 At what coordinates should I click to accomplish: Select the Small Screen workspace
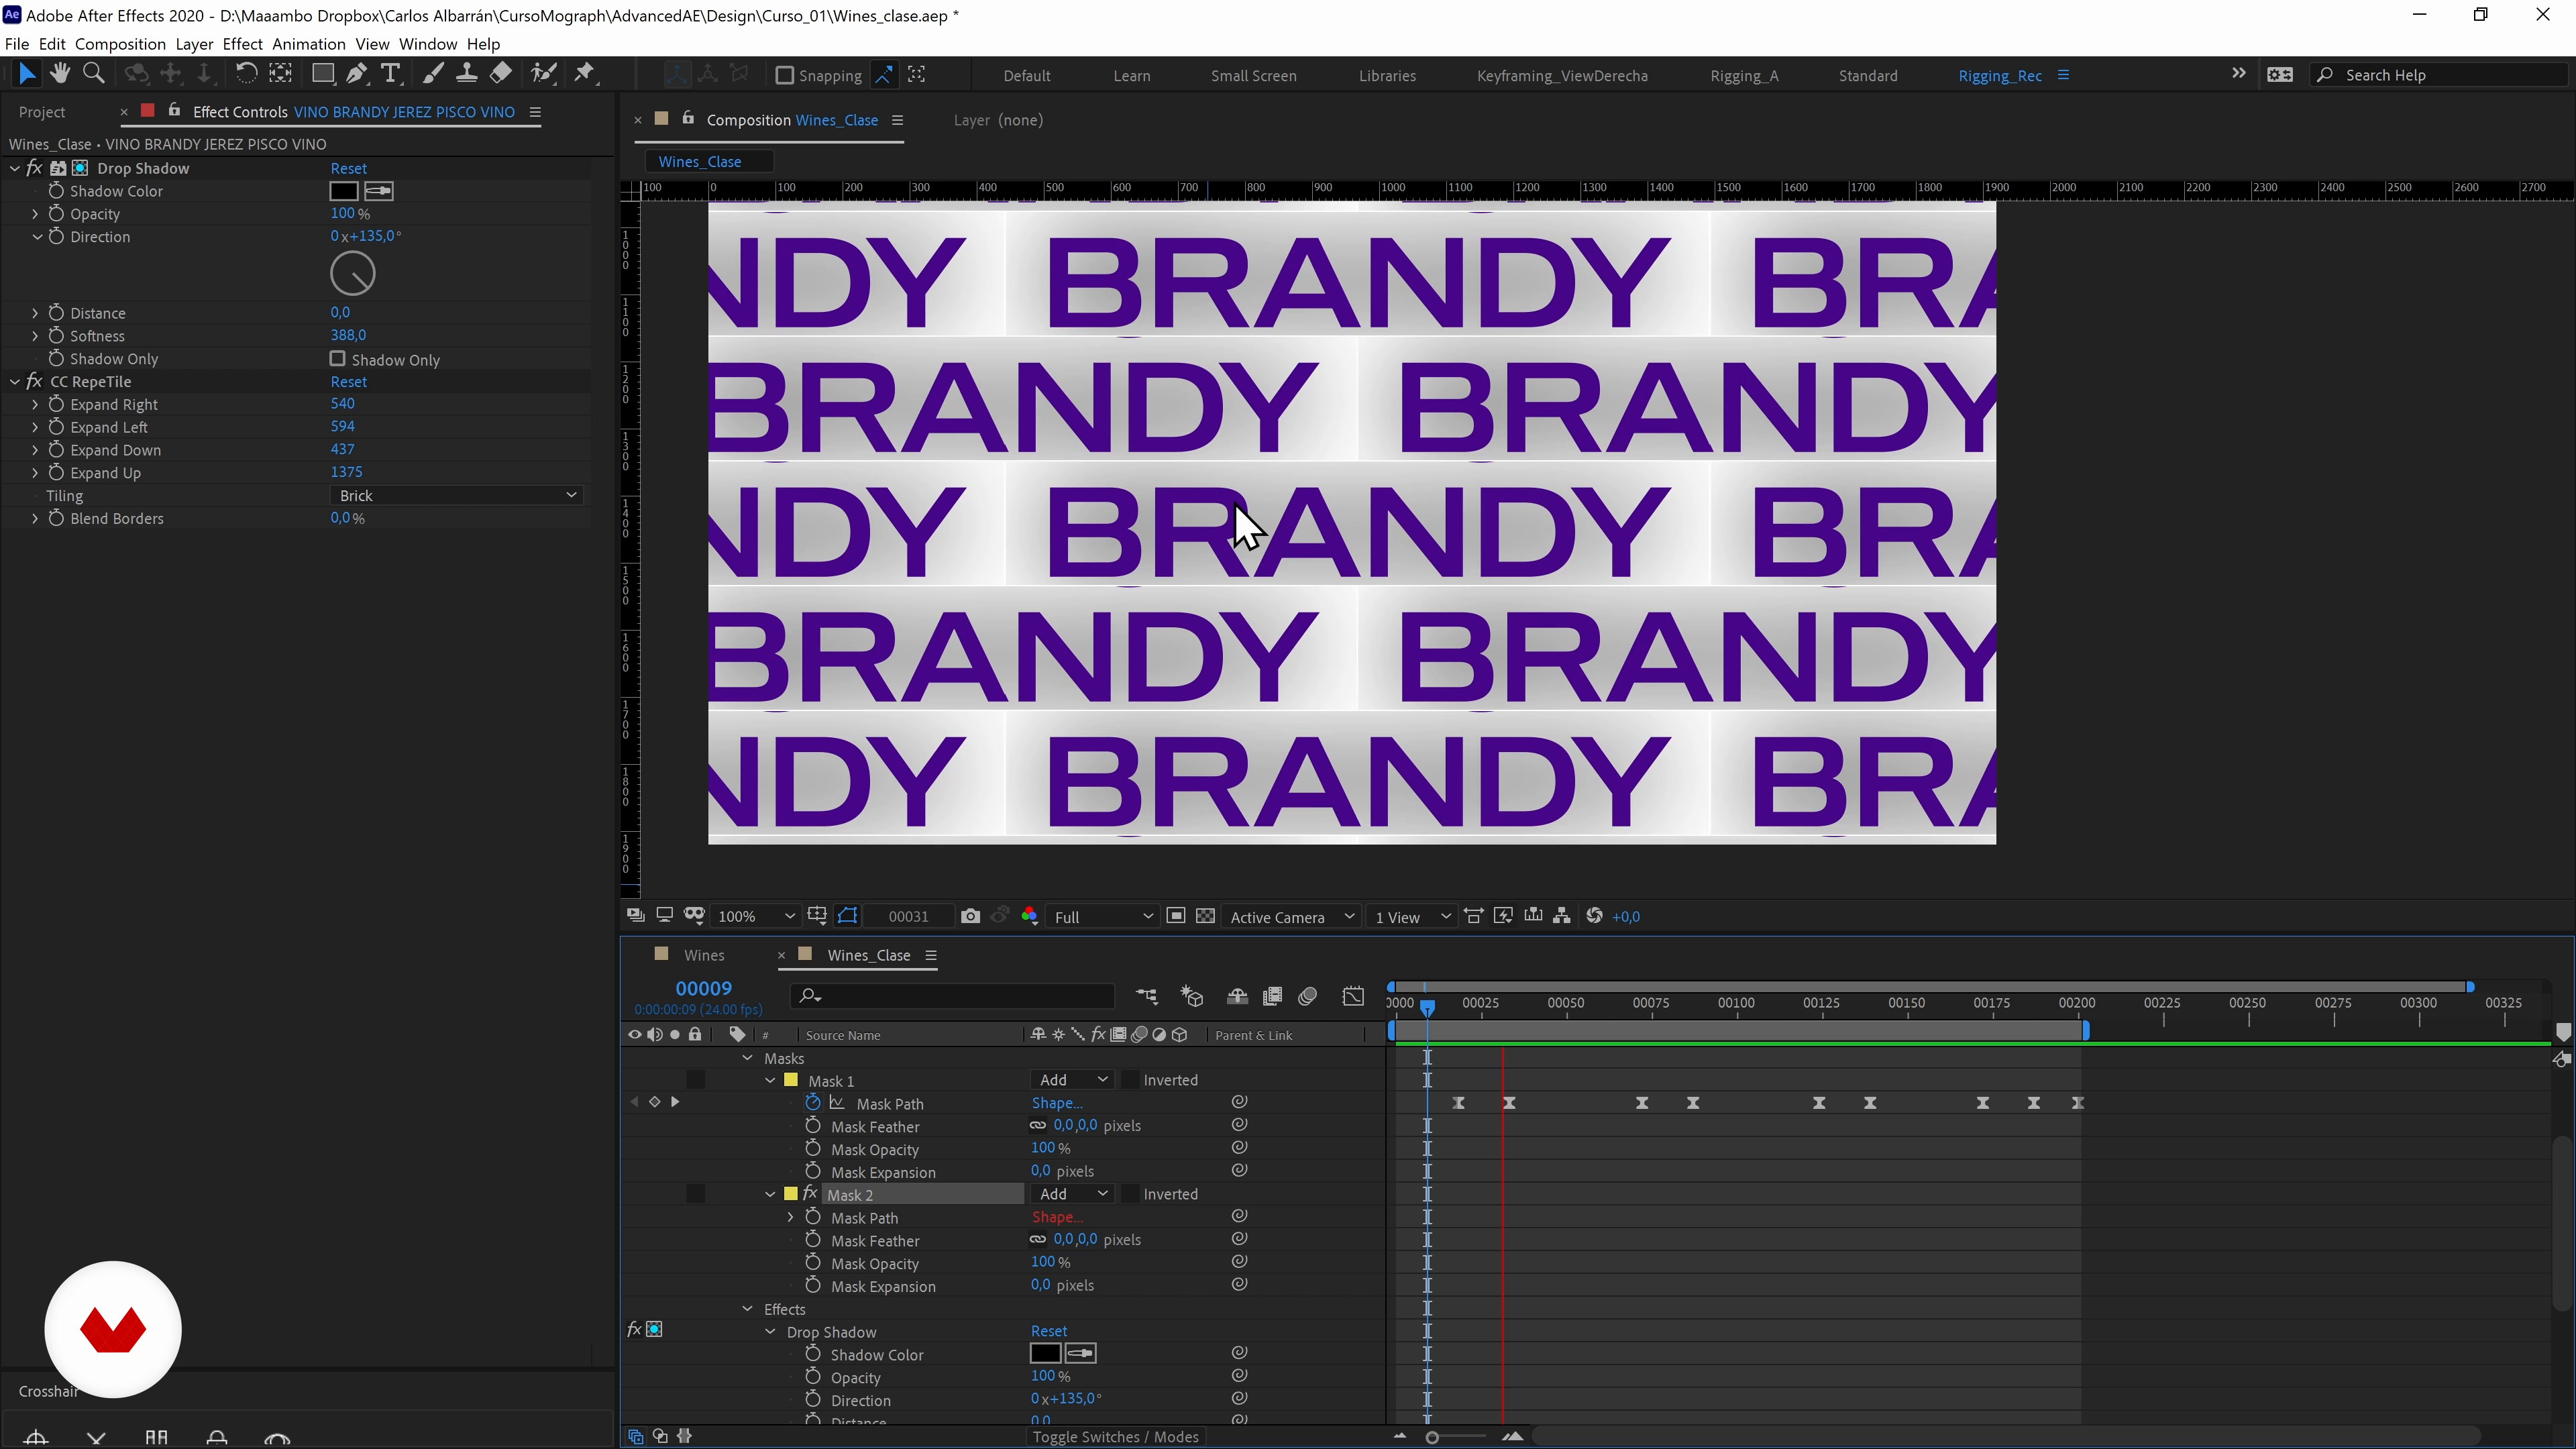[x=1253, y=75]
